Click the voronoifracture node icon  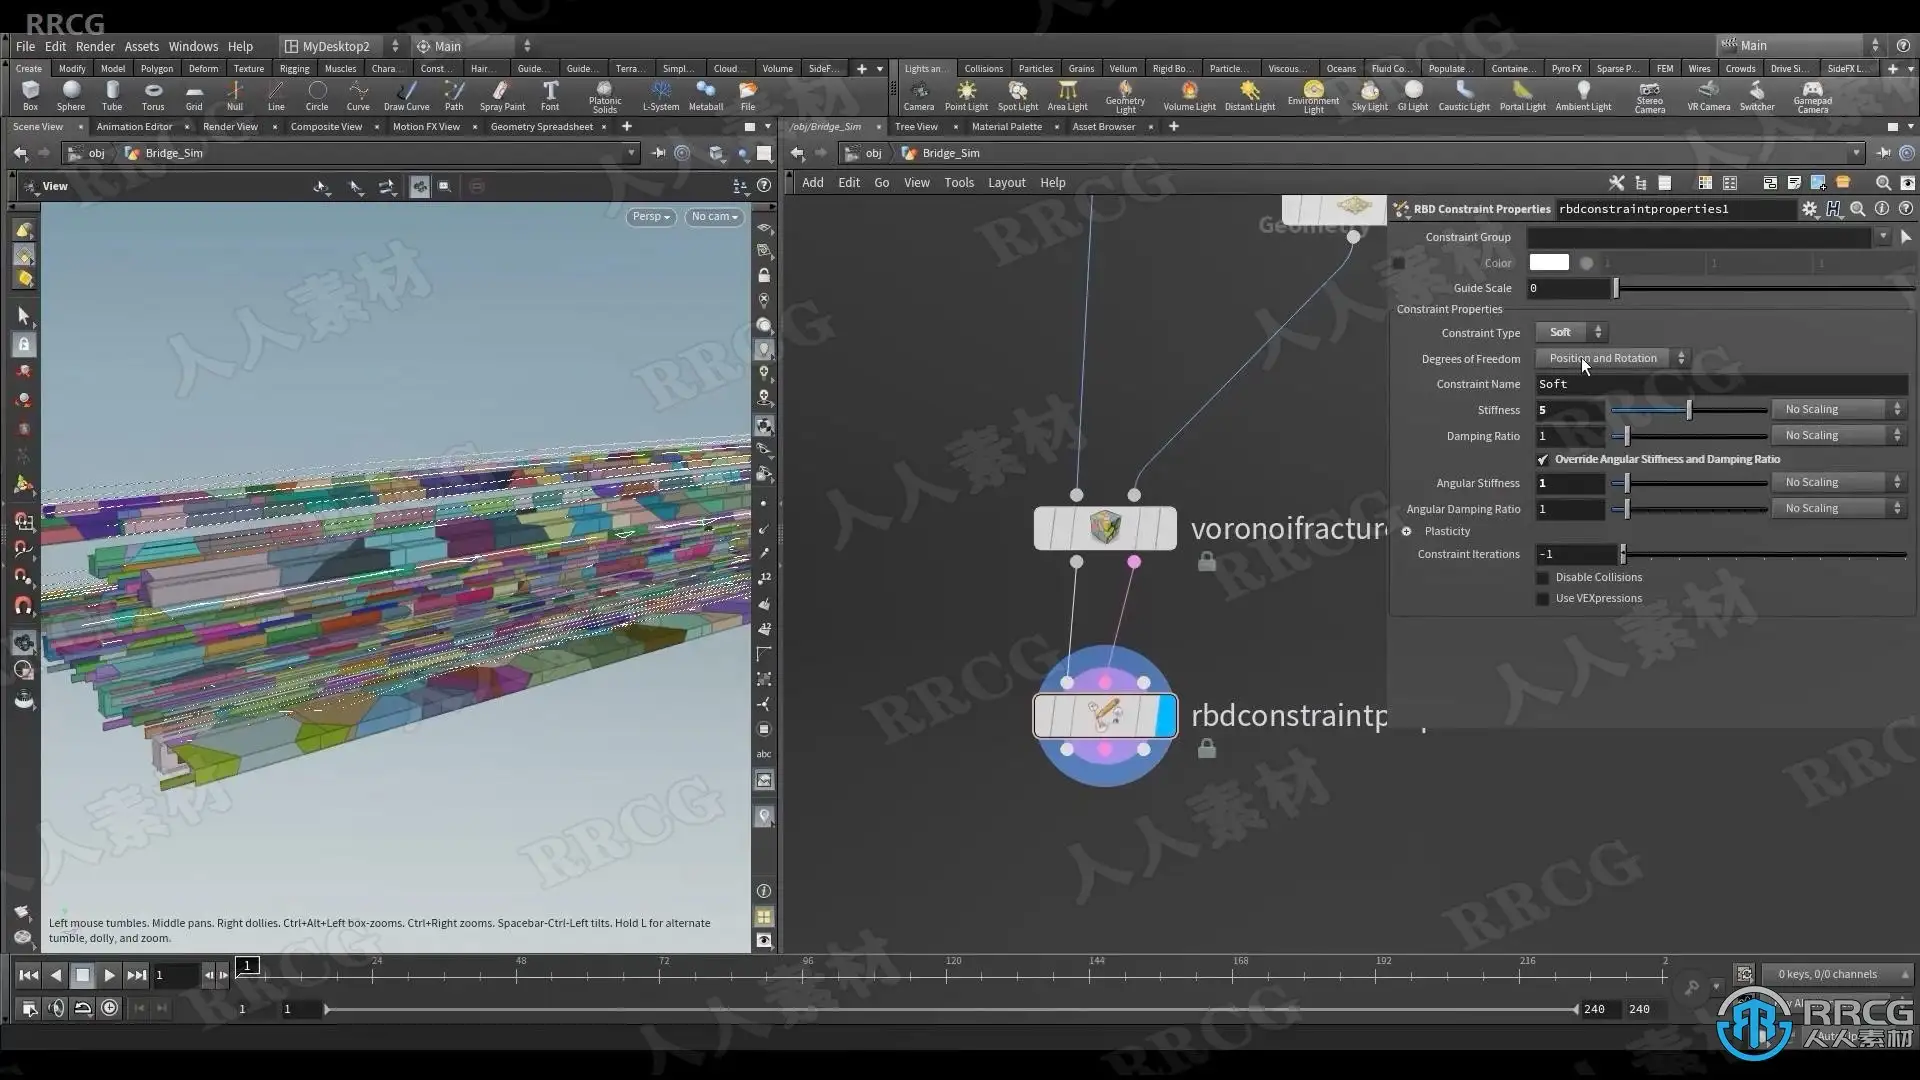point(1105,528)
